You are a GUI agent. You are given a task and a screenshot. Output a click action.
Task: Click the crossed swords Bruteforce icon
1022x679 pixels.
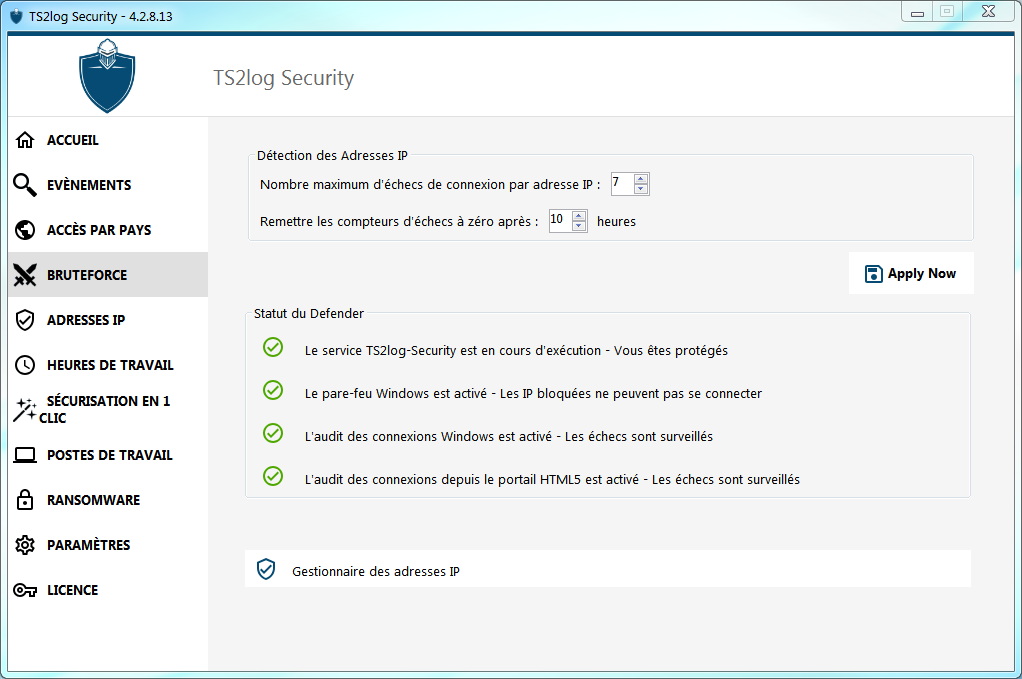point(25,275)
